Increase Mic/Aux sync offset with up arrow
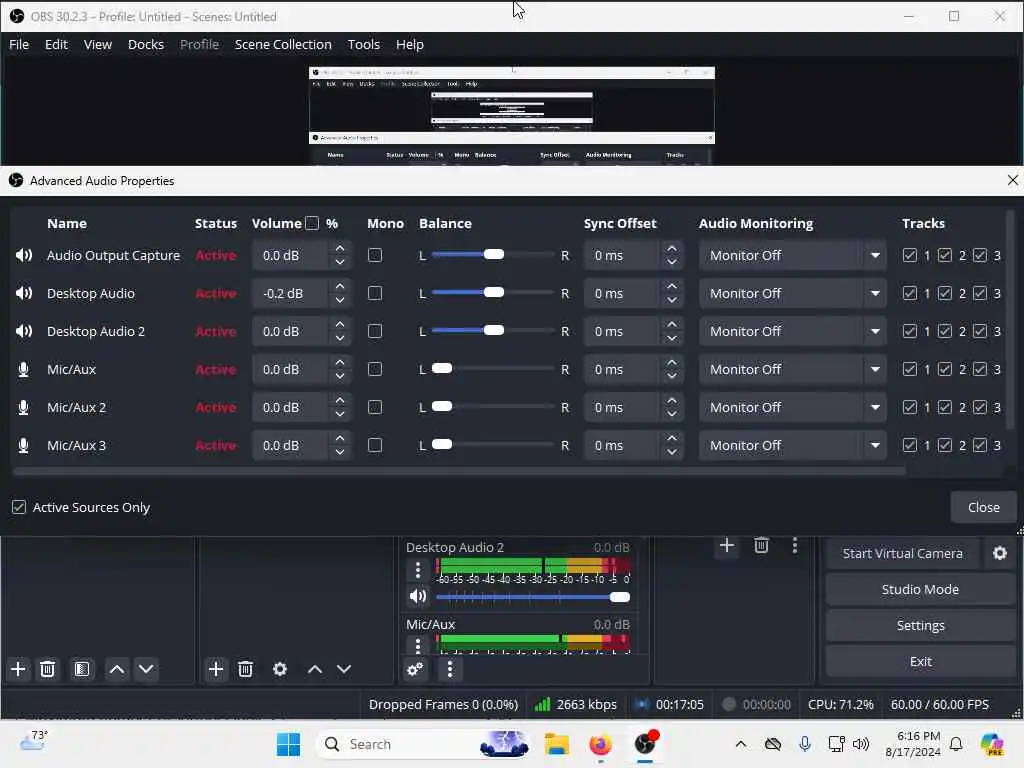This screenshot has width=1024, height=768. tap(672, 362)
